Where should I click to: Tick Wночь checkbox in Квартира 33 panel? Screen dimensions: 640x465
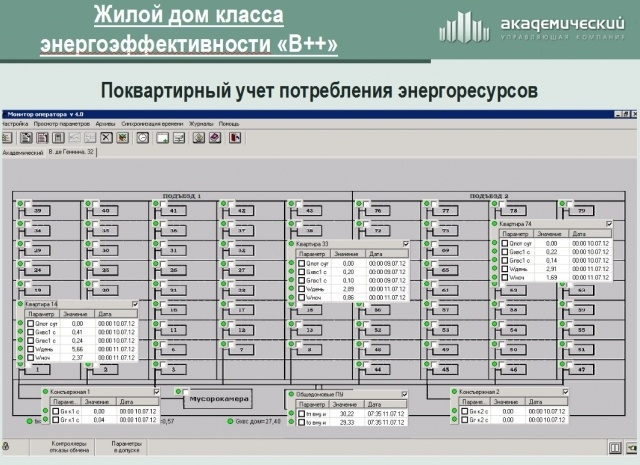[x=302, y=298]
